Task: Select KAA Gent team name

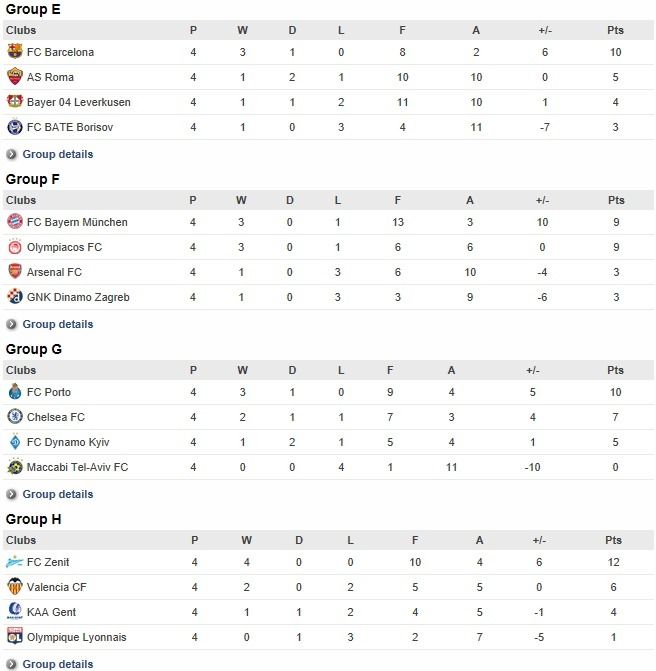Action: tap(51, 612)
